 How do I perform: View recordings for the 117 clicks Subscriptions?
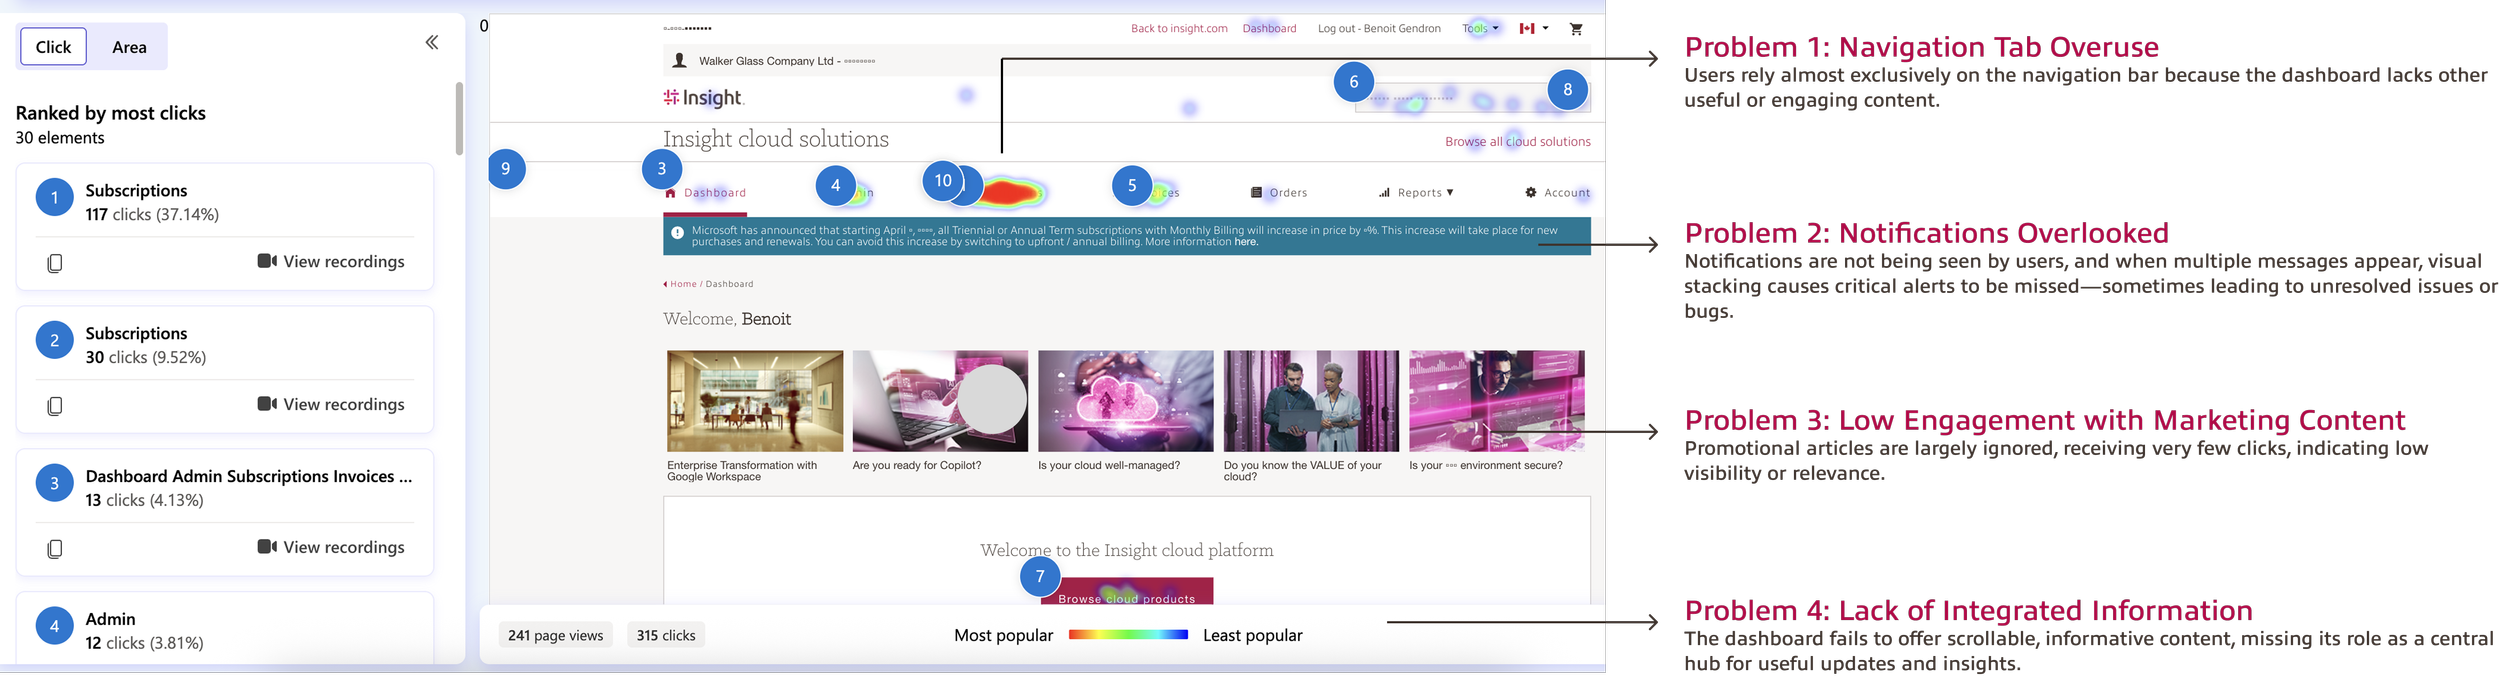pyautogui.click(x=331, y=261)
